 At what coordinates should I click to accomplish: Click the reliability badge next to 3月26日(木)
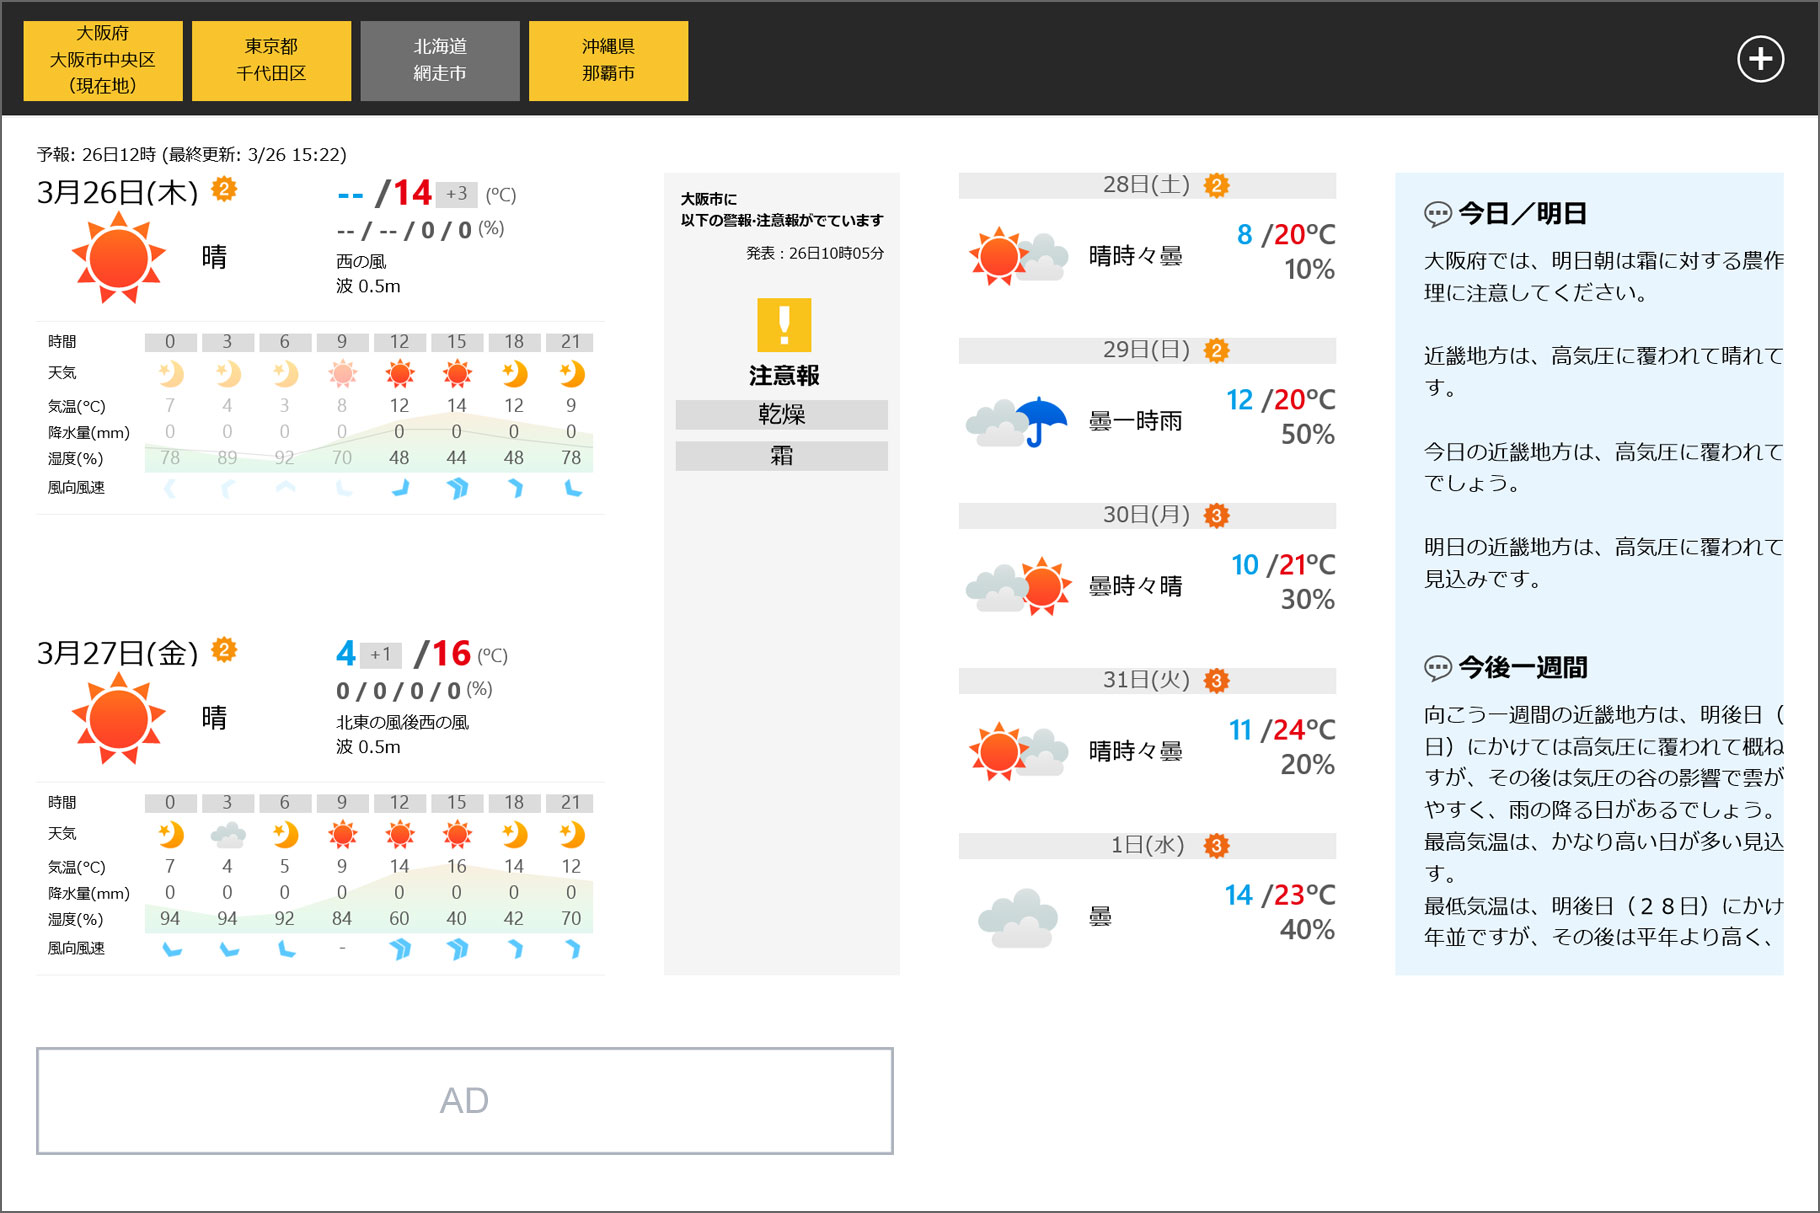coord(224,189)
